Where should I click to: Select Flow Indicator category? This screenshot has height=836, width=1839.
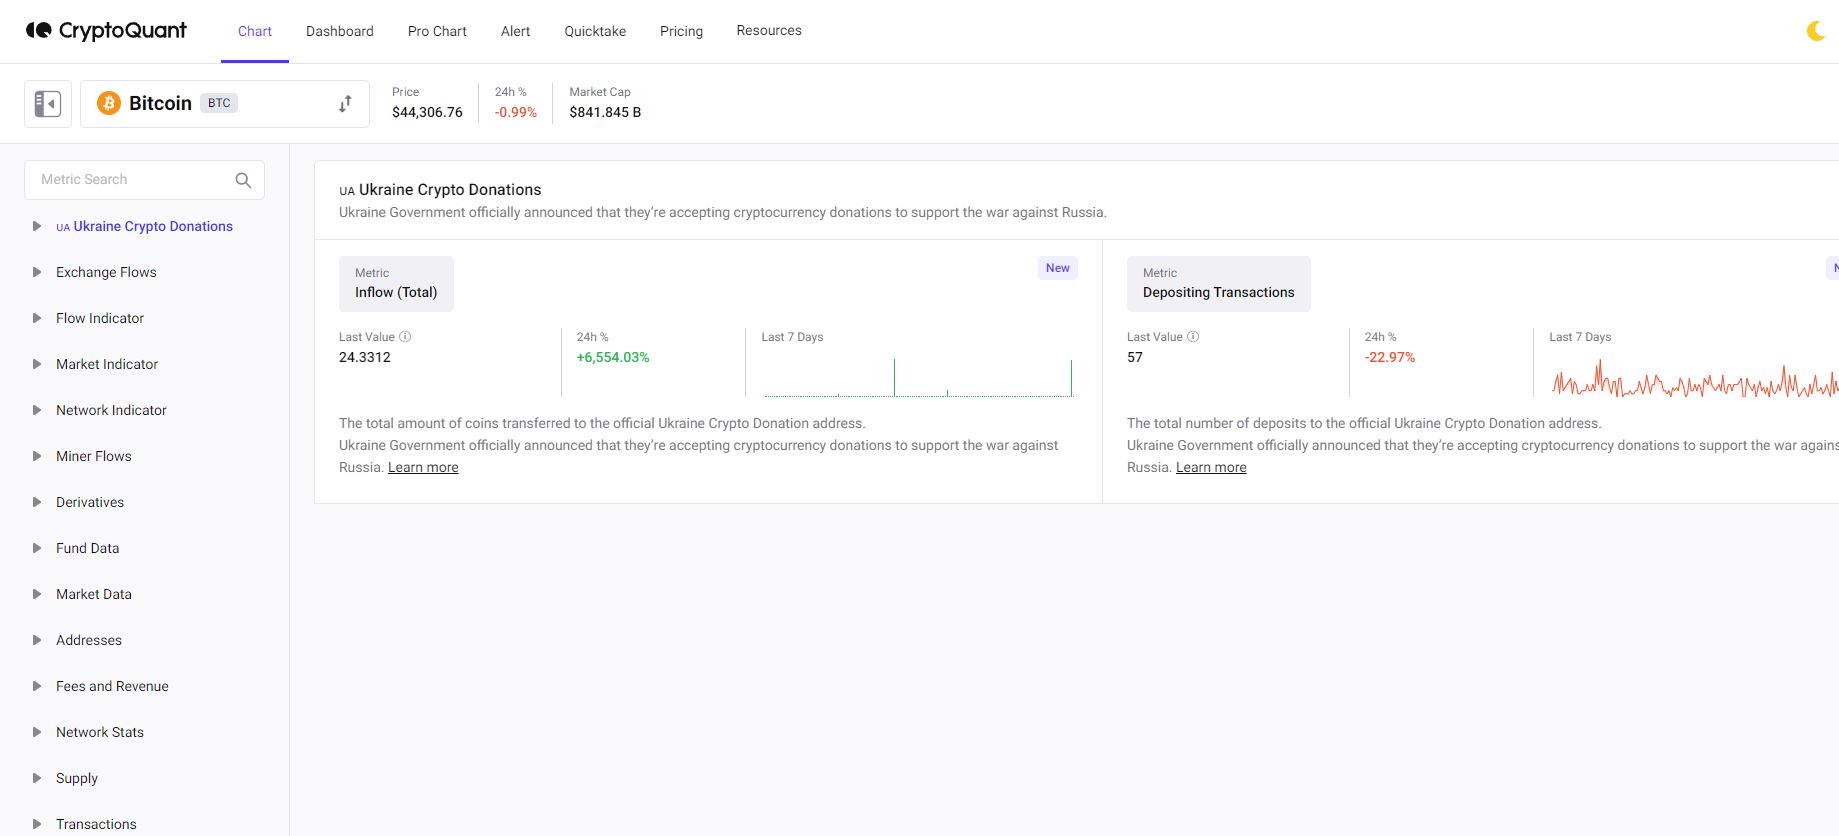point(100,318)
